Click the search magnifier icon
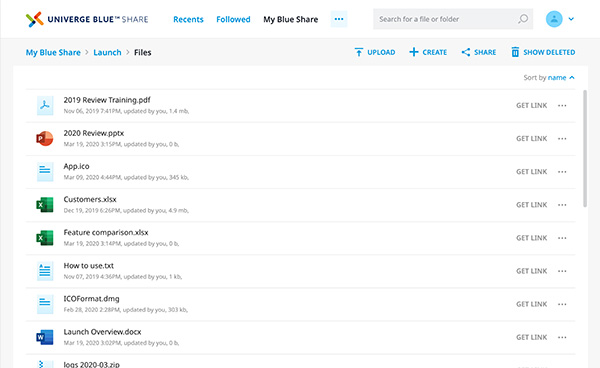 click(523, 19)
